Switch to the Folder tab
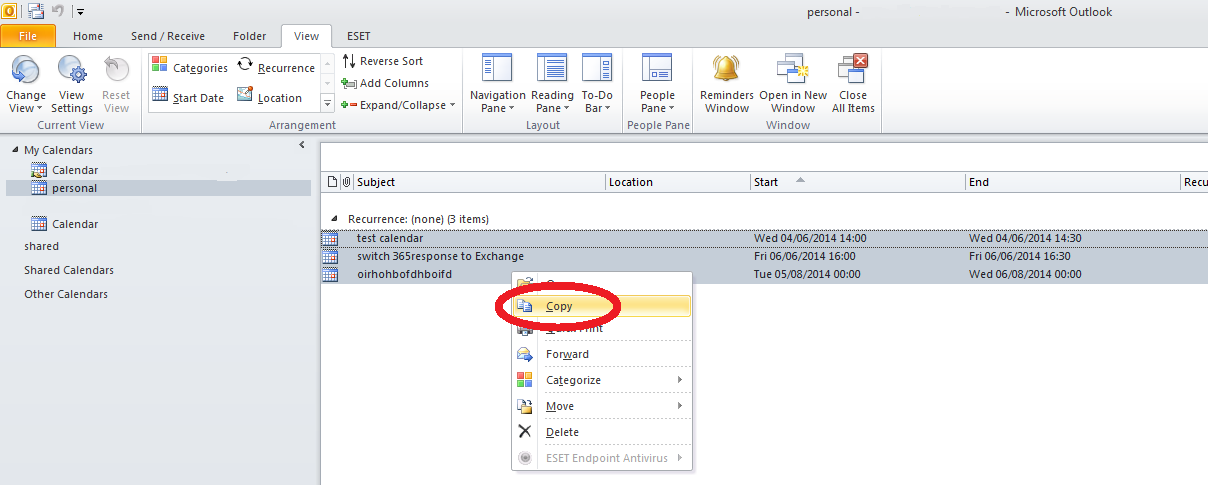 coord(250,36)
